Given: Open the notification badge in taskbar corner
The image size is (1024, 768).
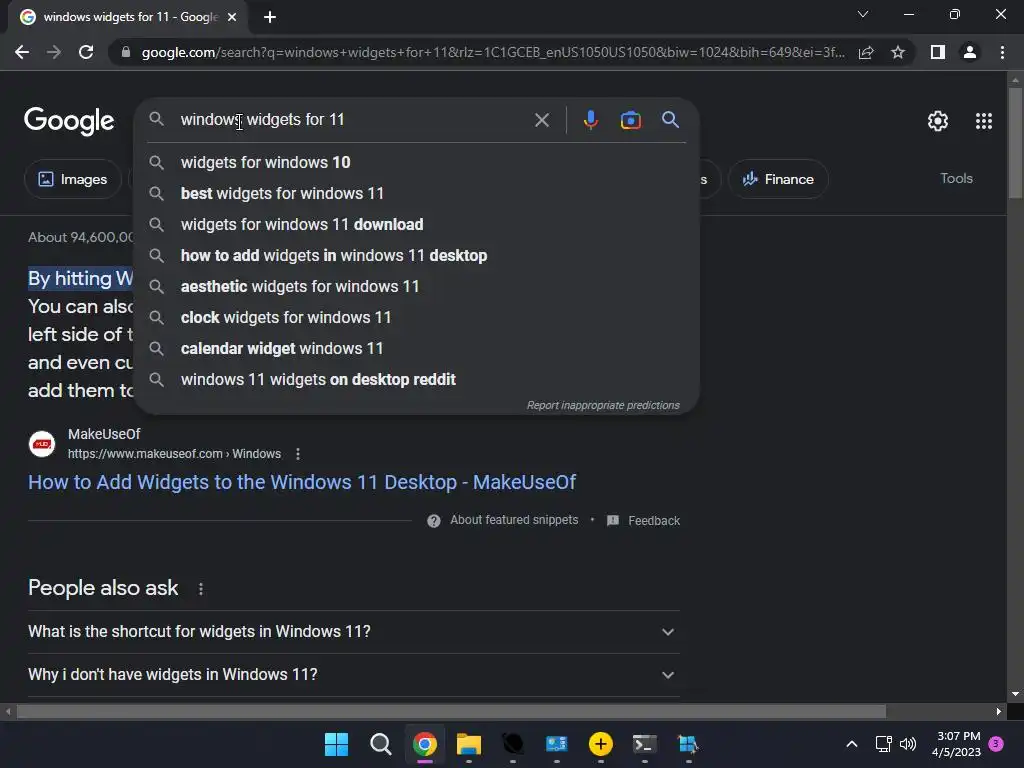Looking at the screenshot, I should 996,744.
